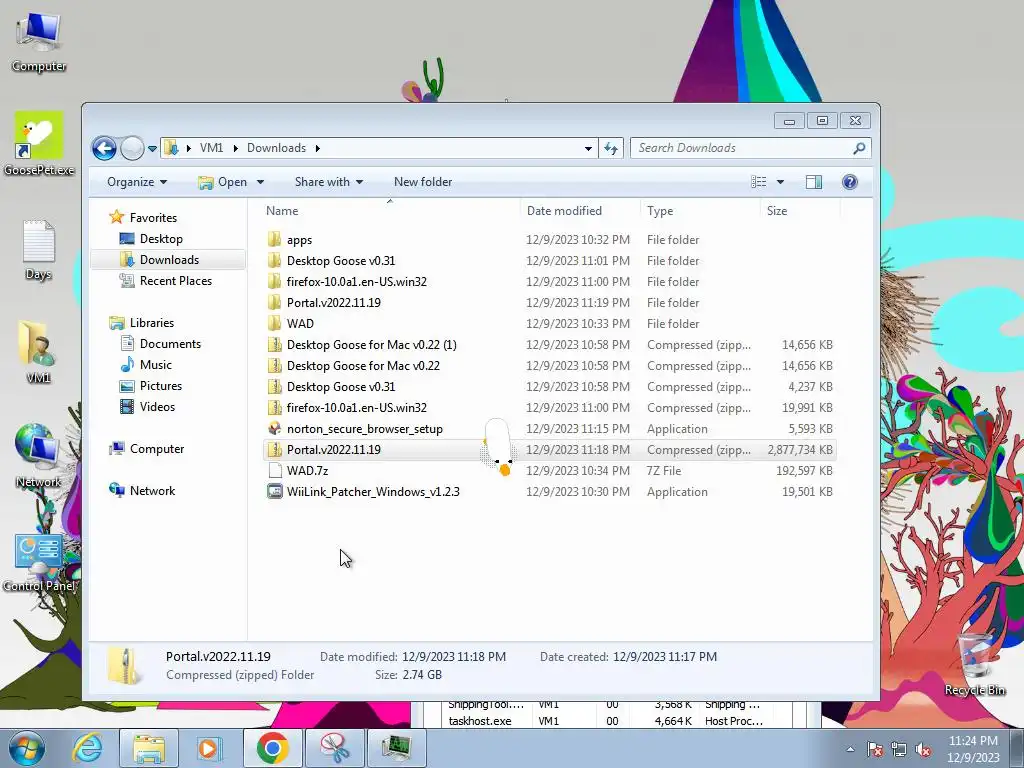This screenshot has width=1024, height=768.
Task: Open Google Chrome from the taskbar
Action: coord(273,748)
